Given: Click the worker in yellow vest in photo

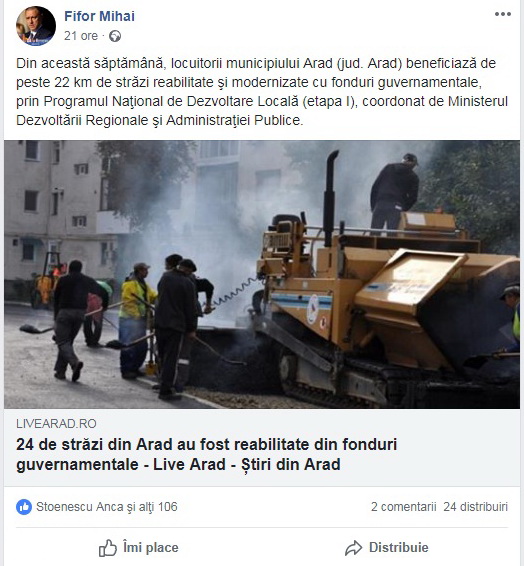Looking at the screenshot, I should [x=135, y=319].
